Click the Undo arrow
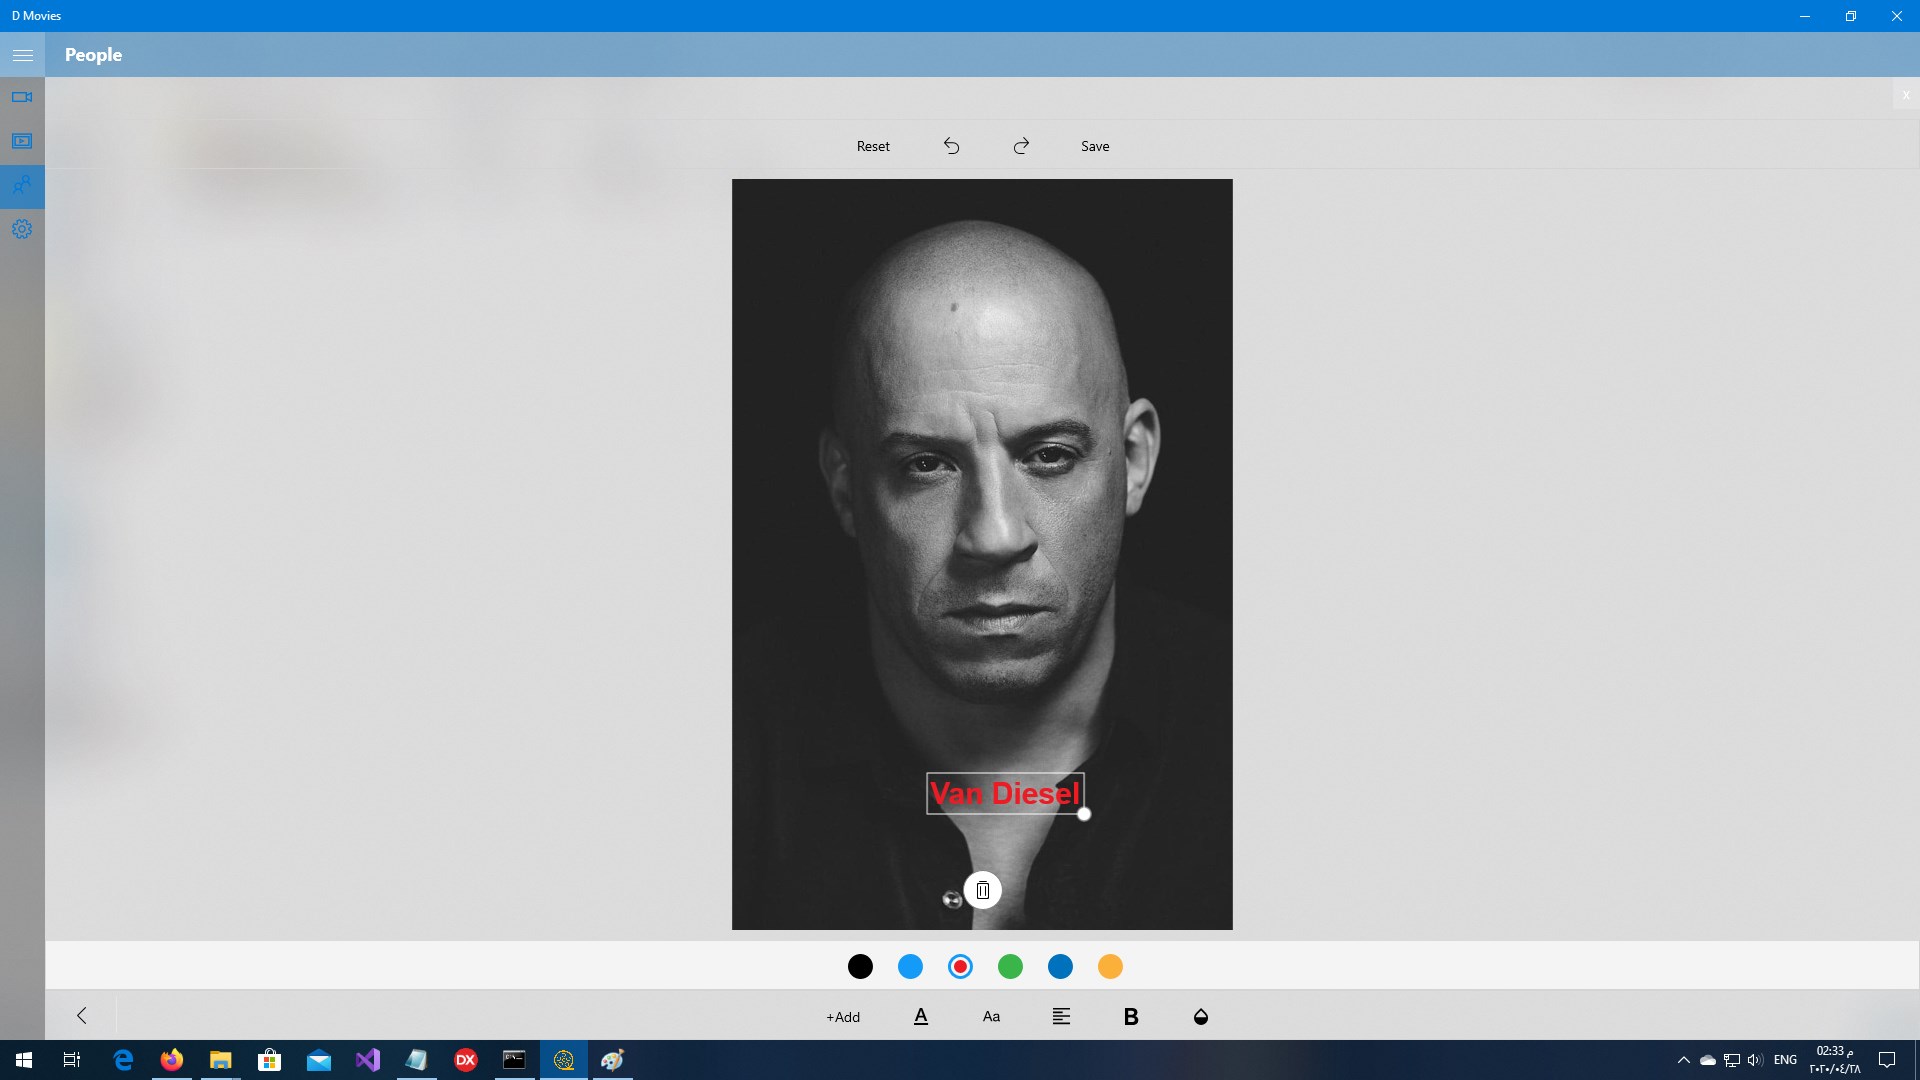Screen dimensions: 1920x1080 coord(951,145)
